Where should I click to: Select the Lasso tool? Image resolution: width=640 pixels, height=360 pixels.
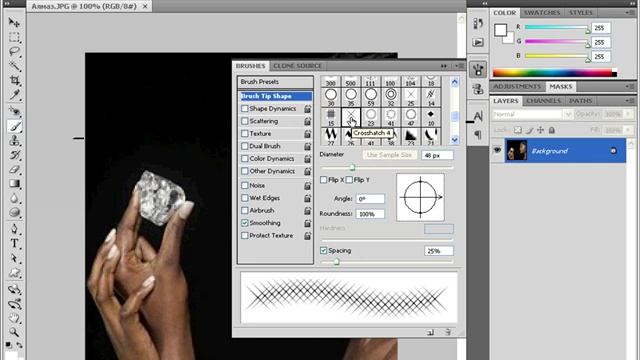click(x=14, y=51)
